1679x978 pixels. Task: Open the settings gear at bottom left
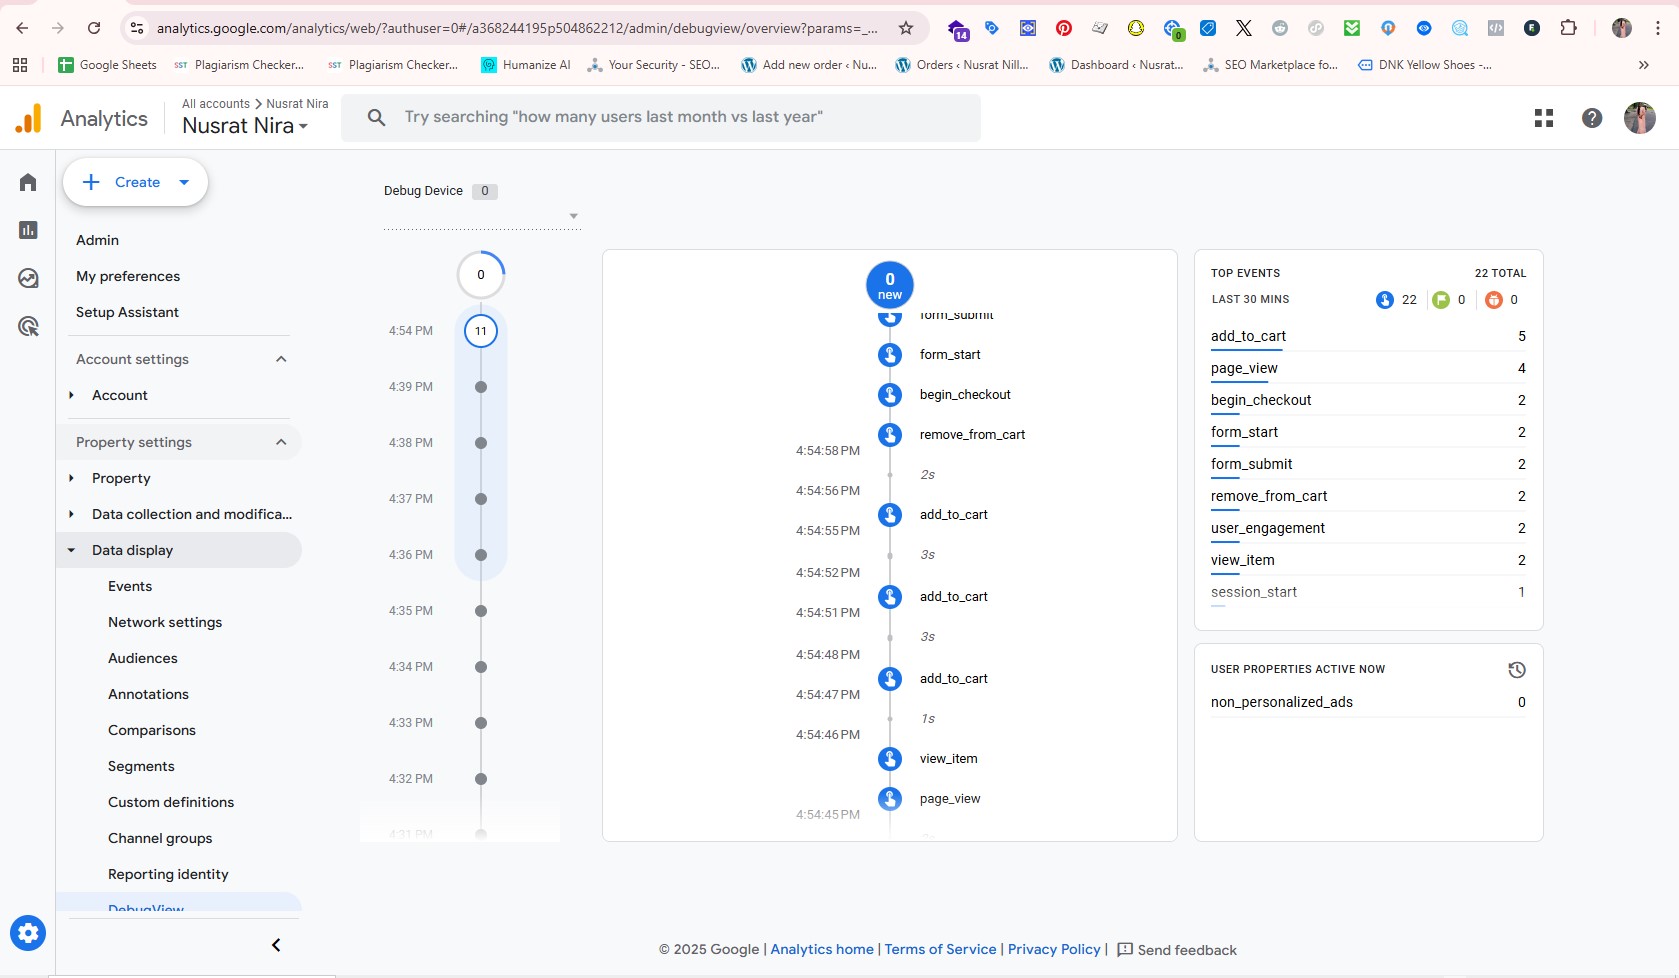(x=28, y=933)
